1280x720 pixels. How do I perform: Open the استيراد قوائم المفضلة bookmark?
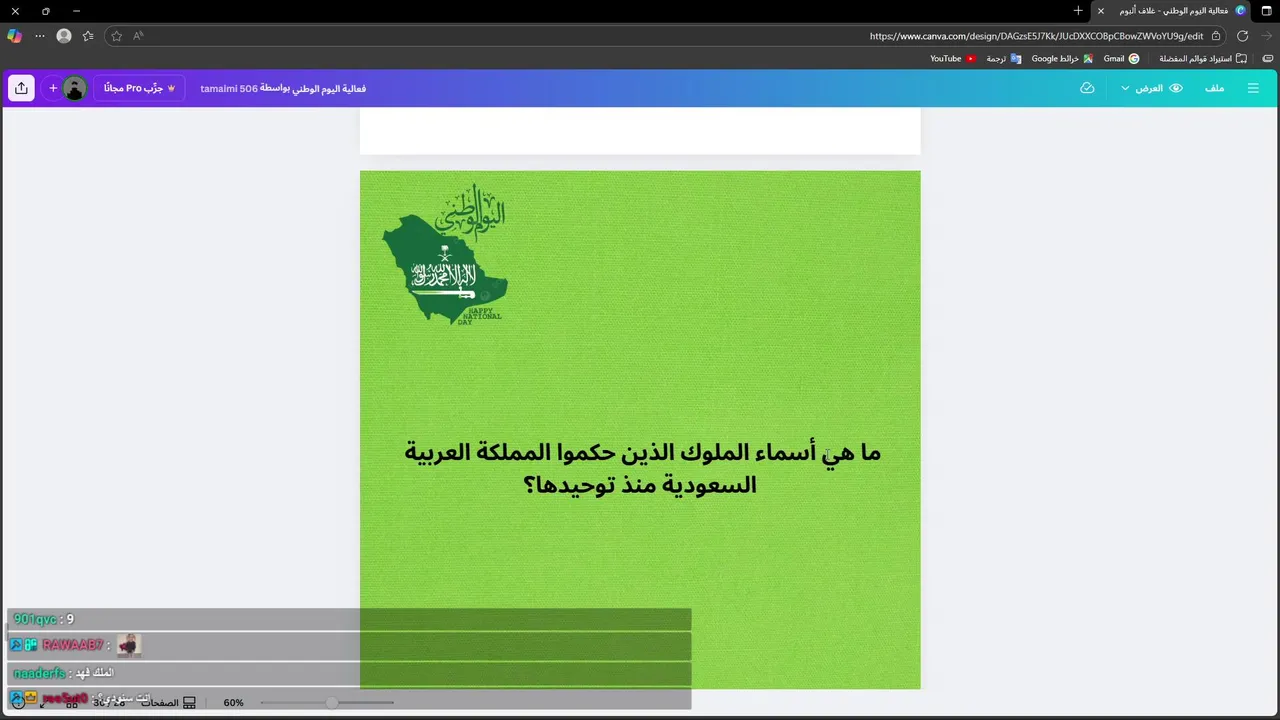point(1203,59)
